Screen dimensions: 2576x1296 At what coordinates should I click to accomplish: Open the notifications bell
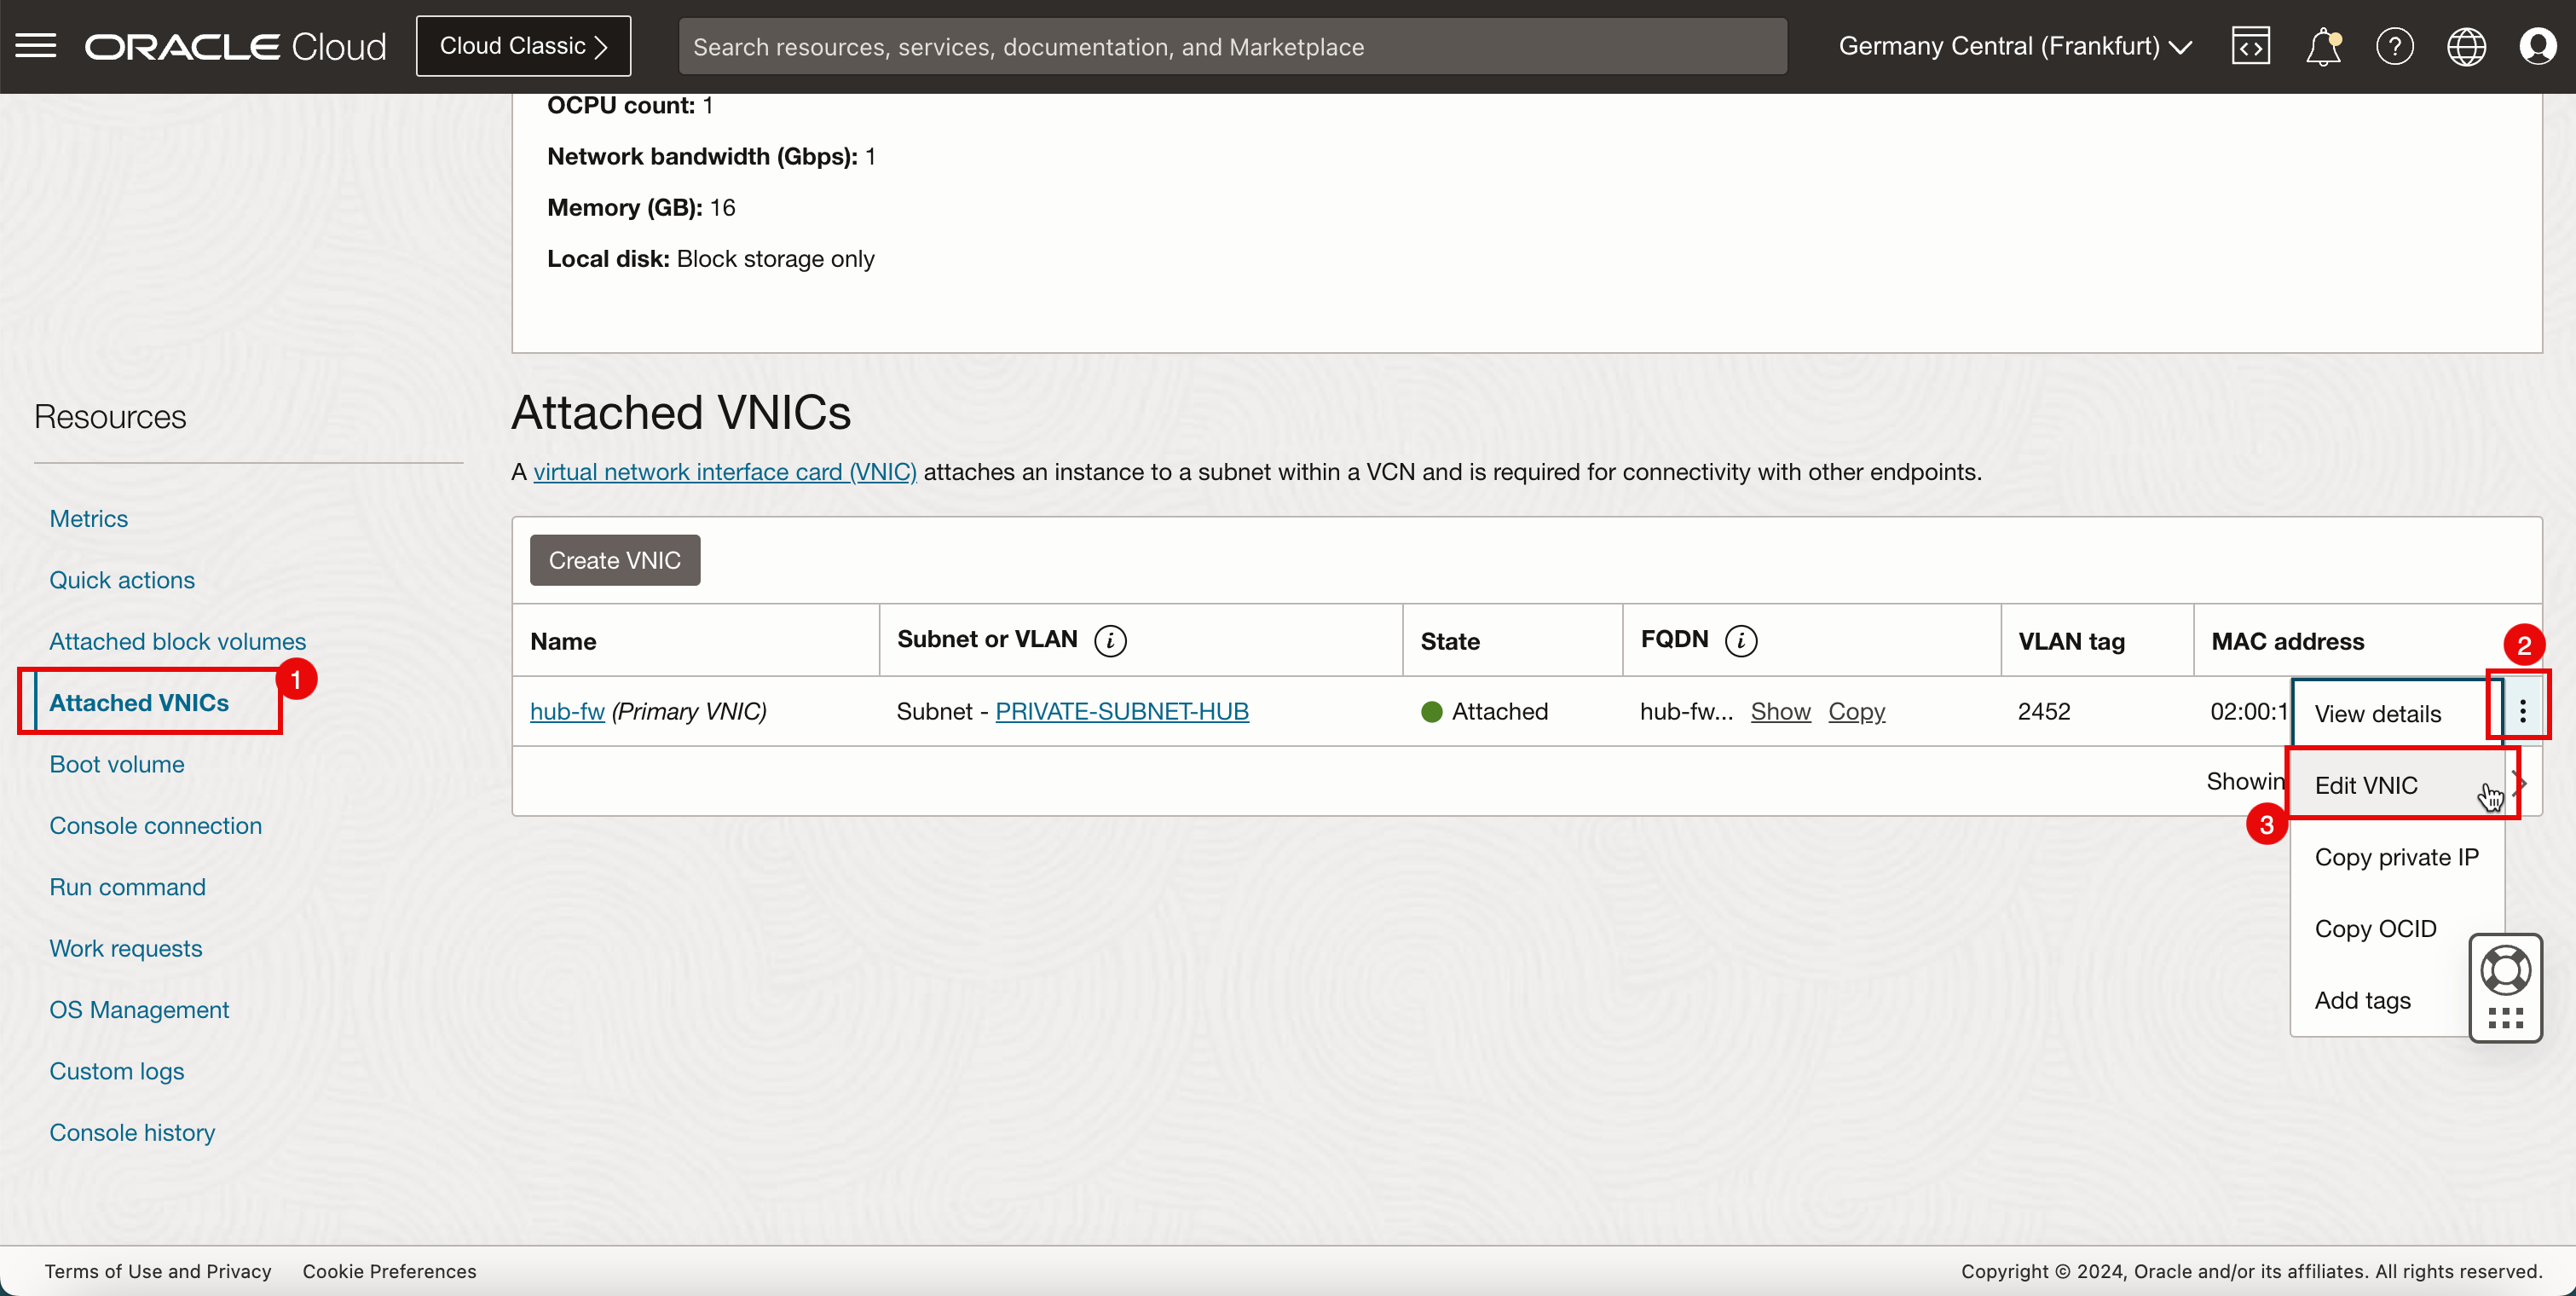point(2322,46)
